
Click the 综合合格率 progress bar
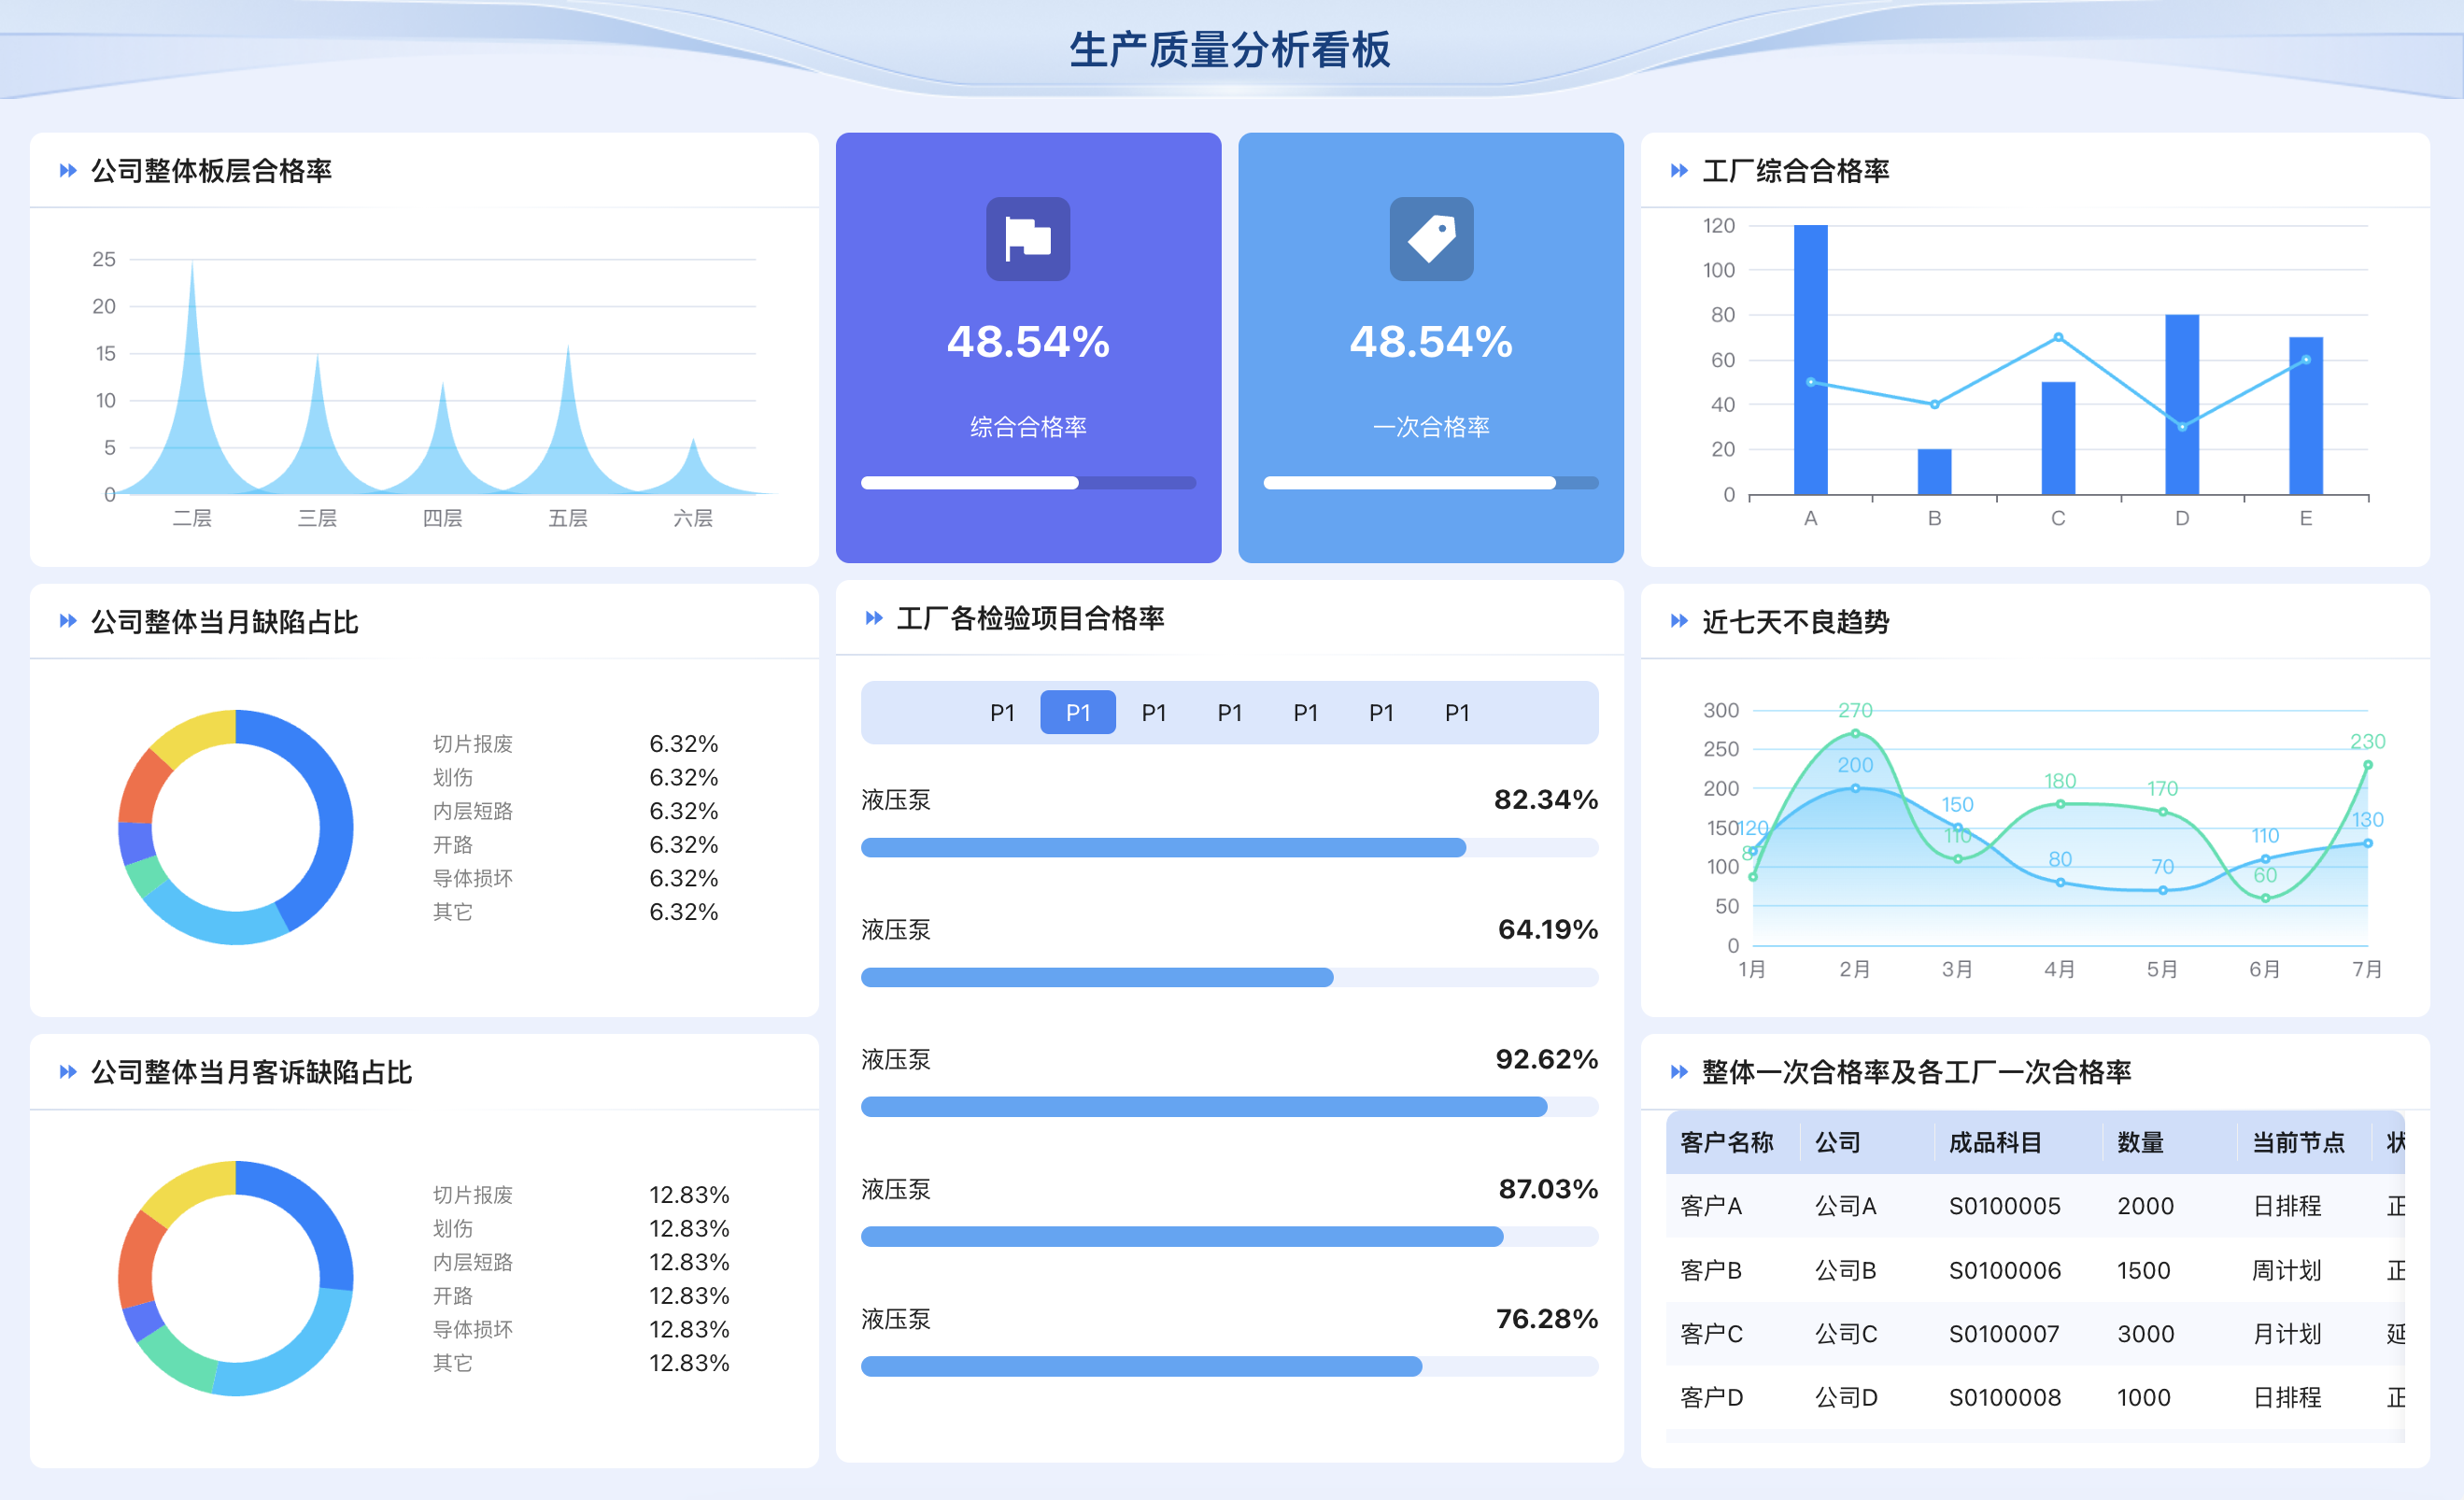[x=1028, y=483]
